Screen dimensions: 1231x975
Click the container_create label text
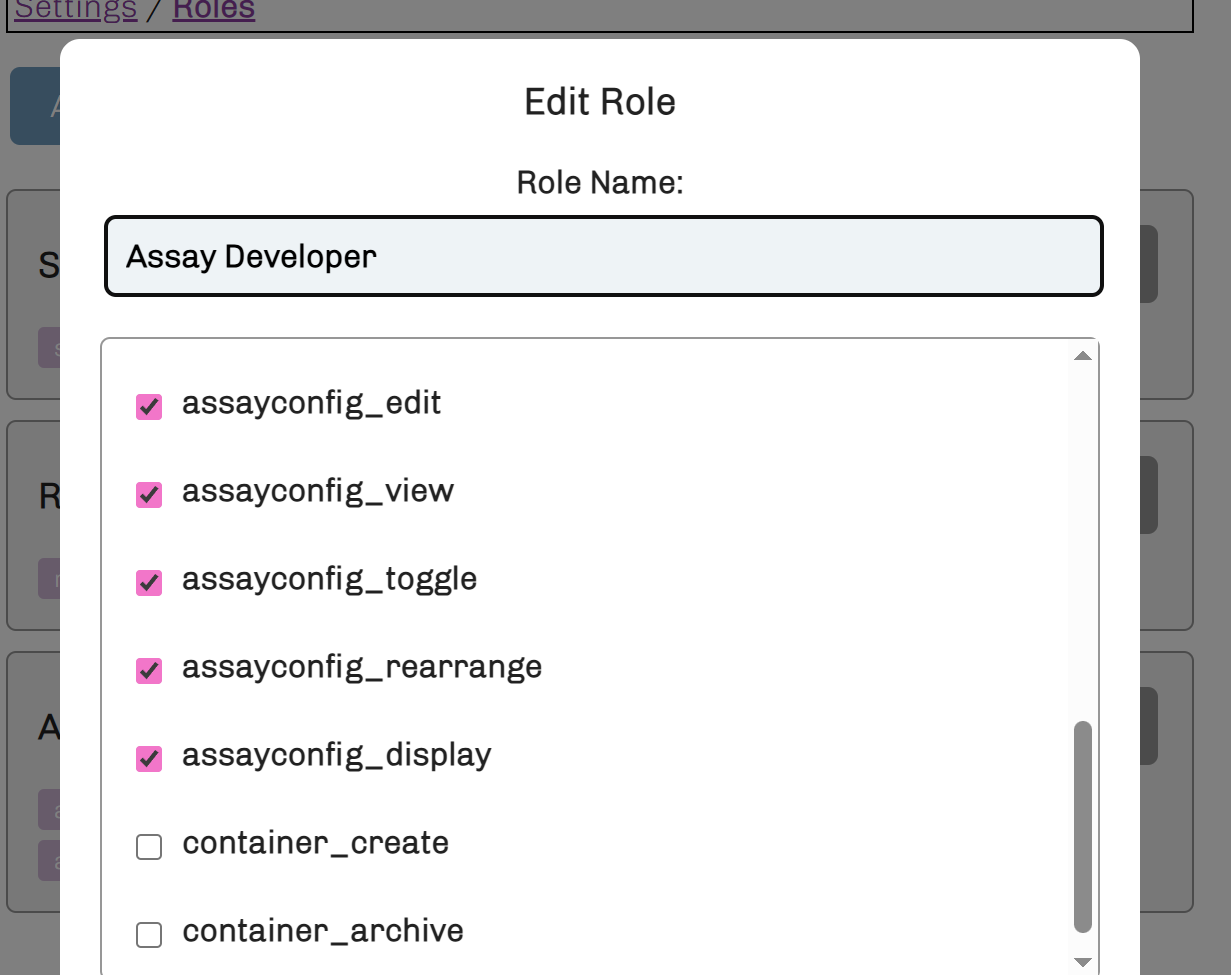coord(315,844)
